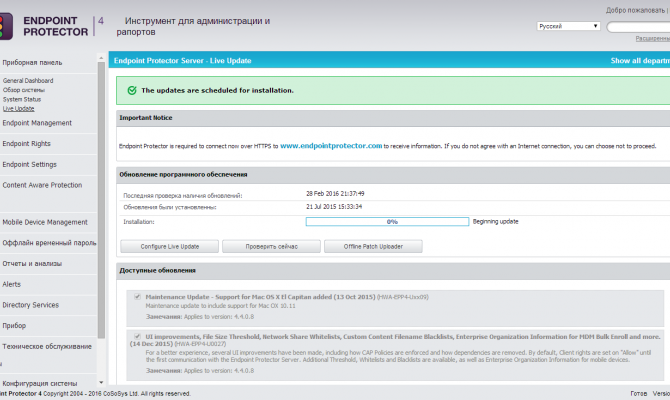670x400 pixels.
Task: Open Оффлайн временный пароль menu
Action: pyautogui.click(x=49, y=243)
